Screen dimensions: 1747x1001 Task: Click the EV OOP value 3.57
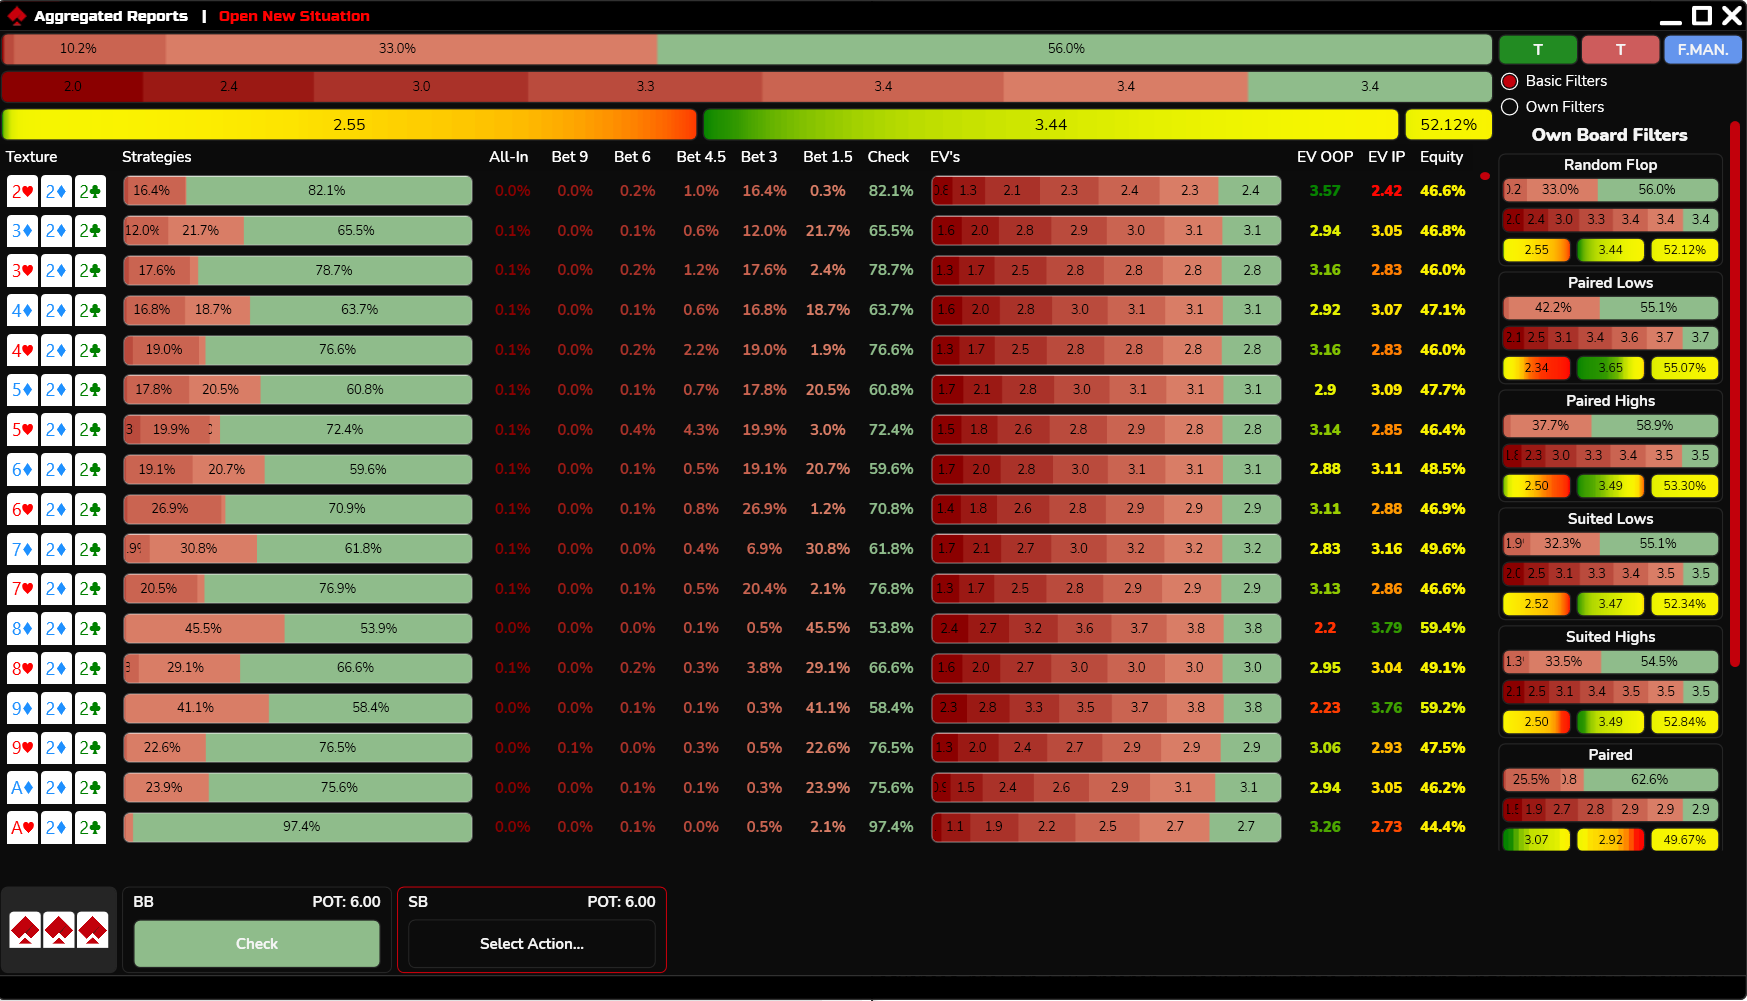click(1325, 191)
